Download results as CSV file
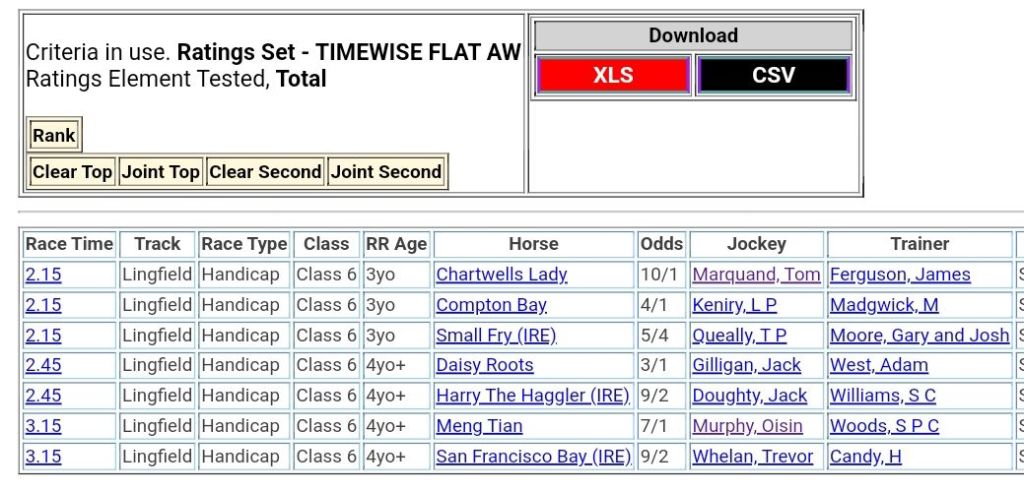 [773, 75]
